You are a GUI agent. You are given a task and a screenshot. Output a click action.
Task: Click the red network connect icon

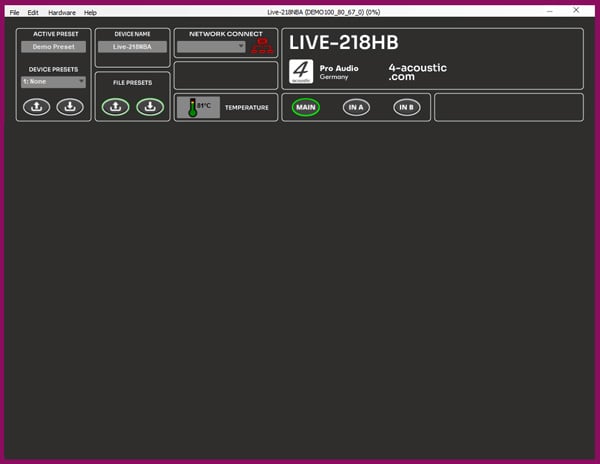262,46
